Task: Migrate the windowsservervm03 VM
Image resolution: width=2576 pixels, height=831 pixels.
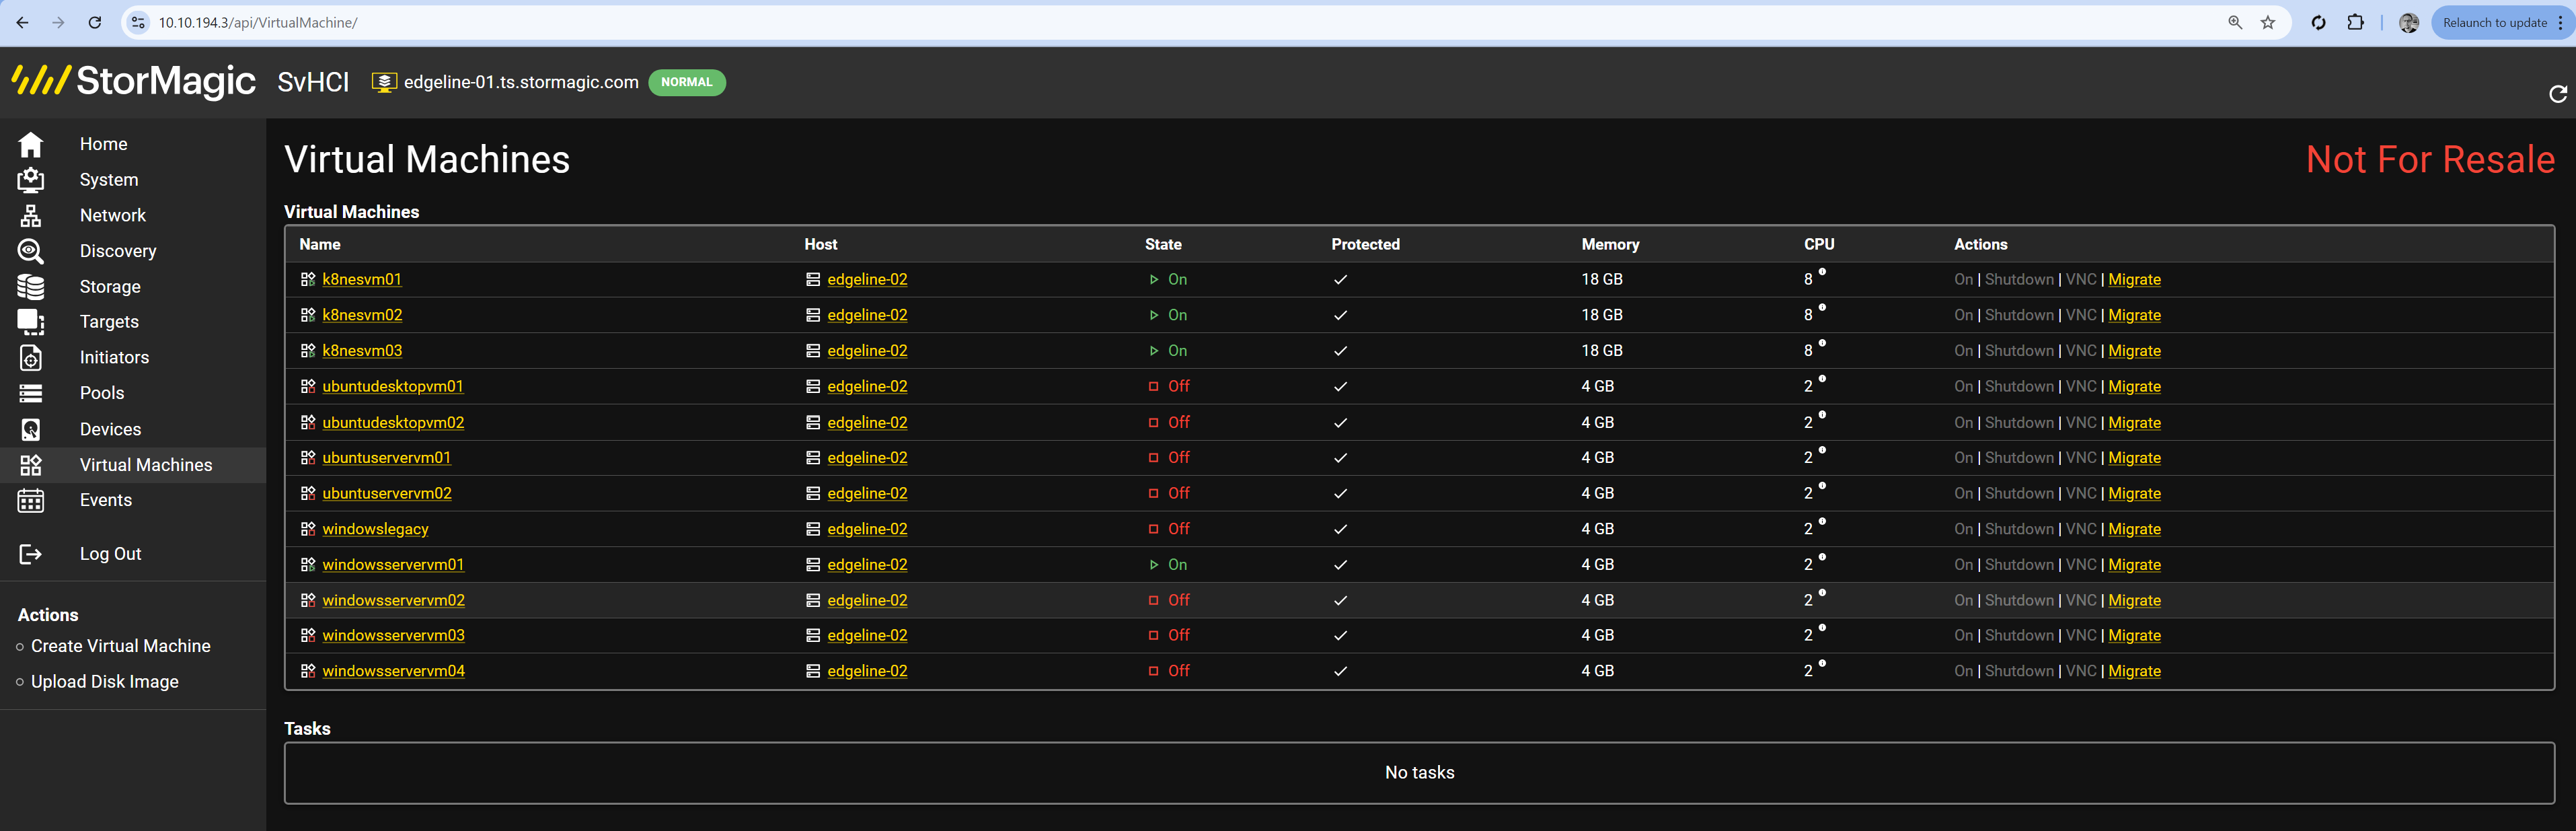Action: point(2135,635)
